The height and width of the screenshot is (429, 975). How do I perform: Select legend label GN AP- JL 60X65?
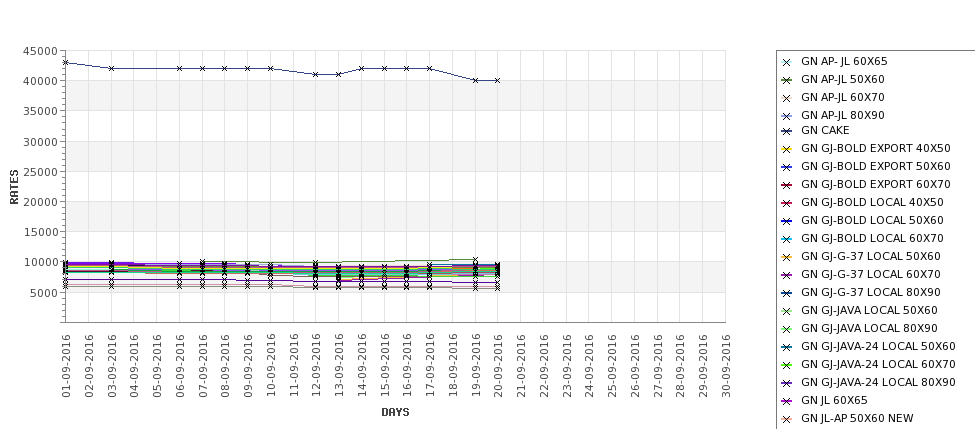[844, 62]
